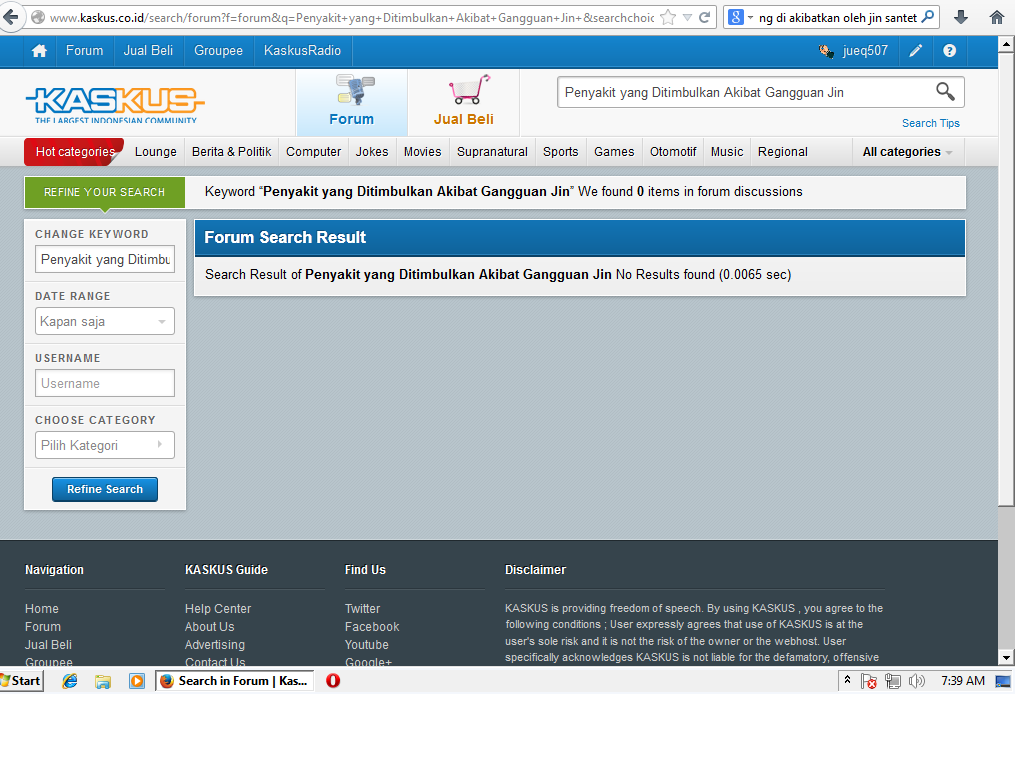Open Jual Beli in the top blue bar
Image resolution: width=1024 pixels, height=768 pixels.
148,51
